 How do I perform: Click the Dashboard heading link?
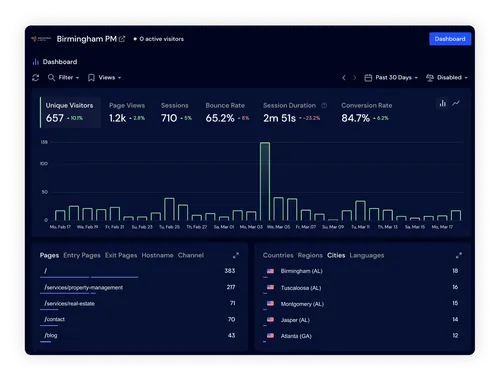point(60,62)
